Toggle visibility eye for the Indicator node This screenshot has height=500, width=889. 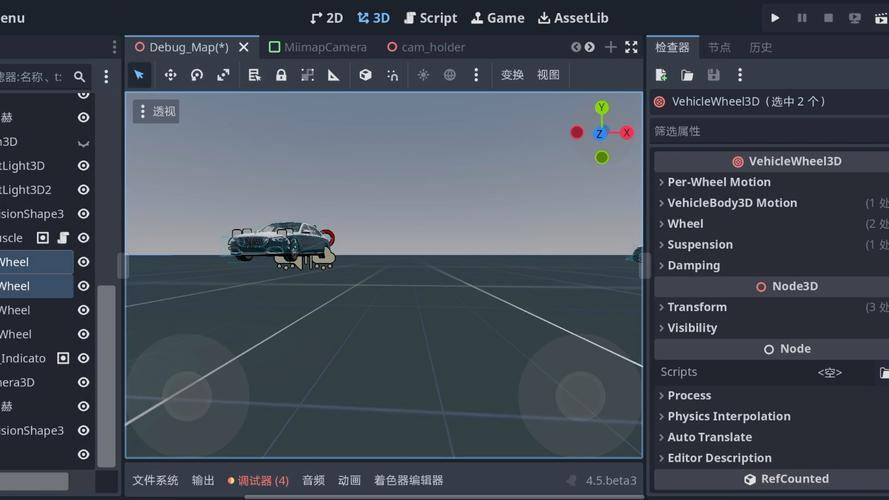pos(84,358)
